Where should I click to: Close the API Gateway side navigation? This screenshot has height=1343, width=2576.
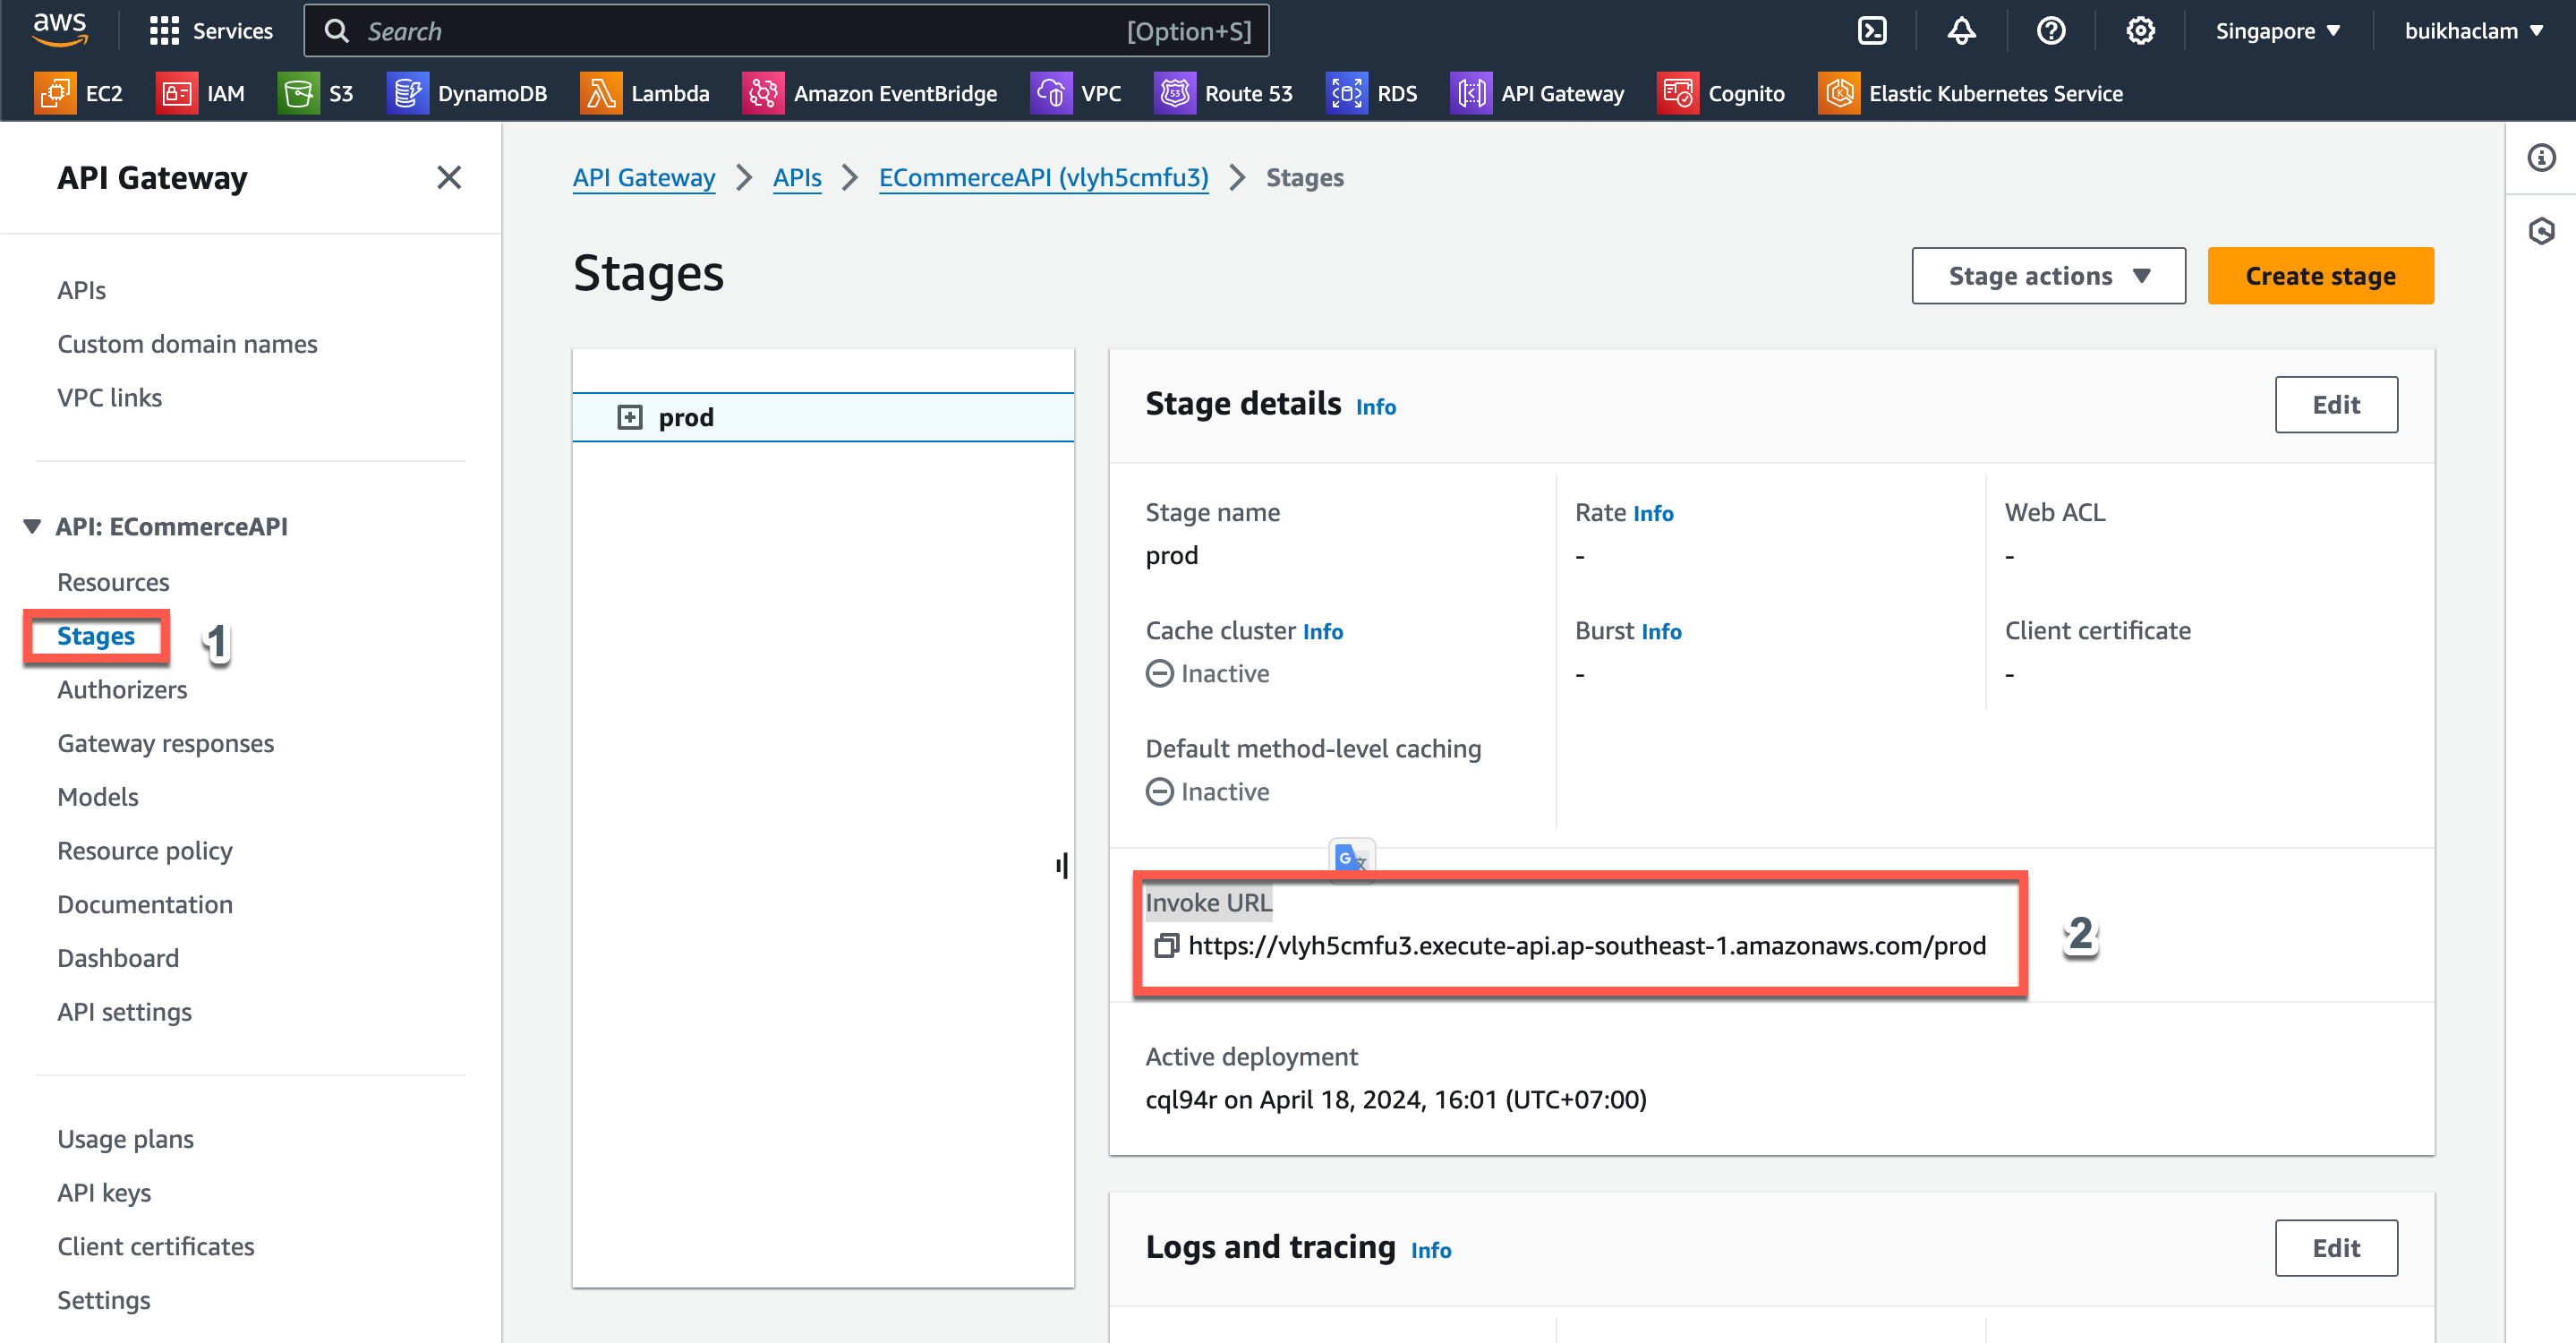click(x=449, y=177)
